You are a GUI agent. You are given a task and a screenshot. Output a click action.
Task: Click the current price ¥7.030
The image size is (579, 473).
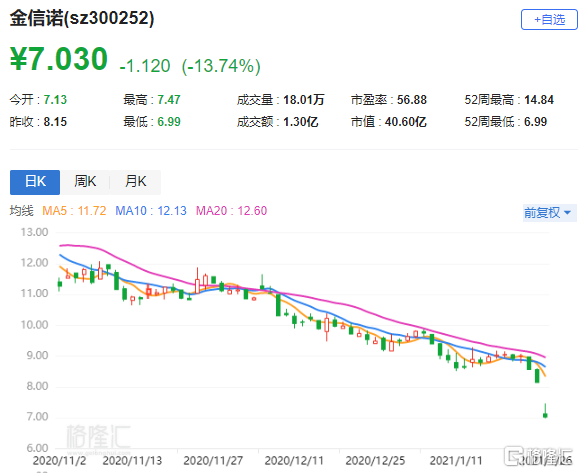click(59, 59)
